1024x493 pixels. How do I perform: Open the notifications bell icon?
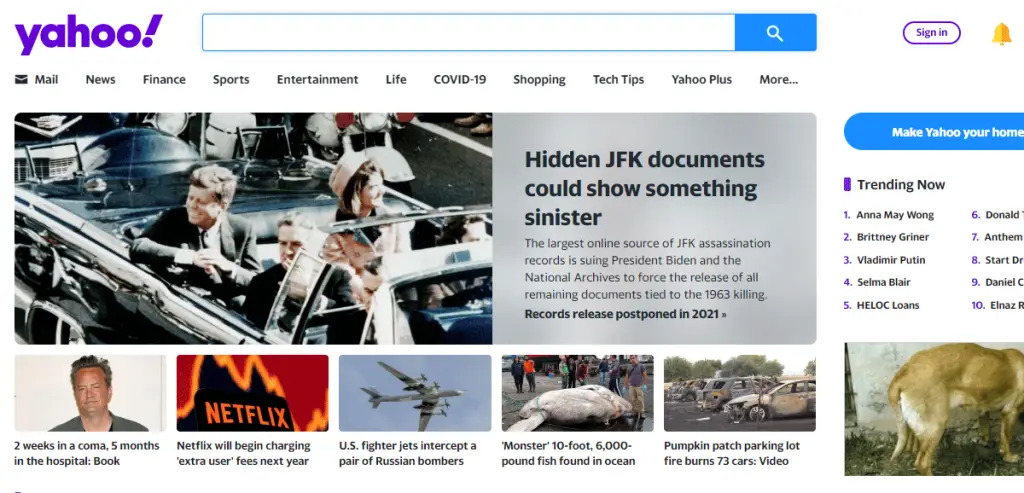pos(1001,33)
